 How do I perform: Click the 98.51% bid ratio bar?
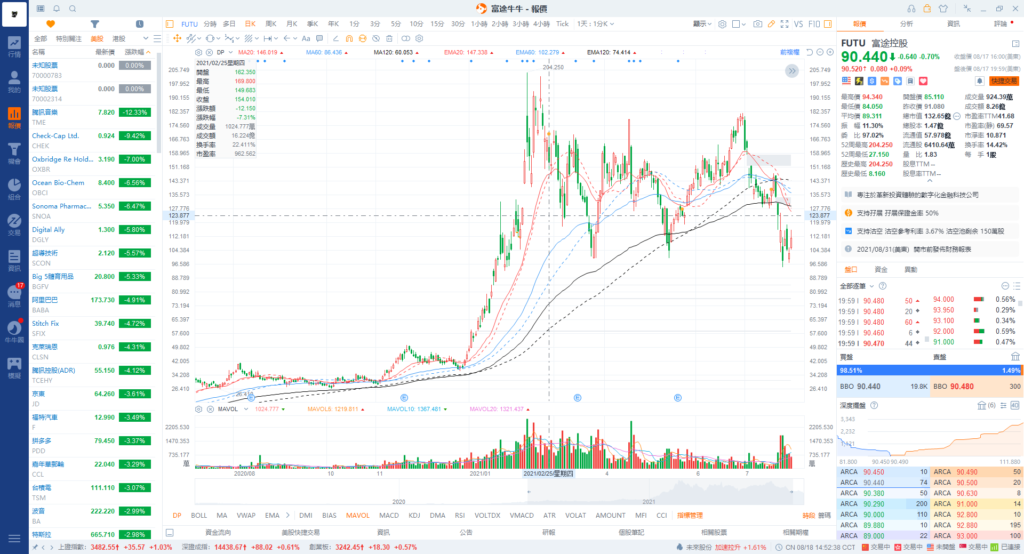(x=929, y=370)
